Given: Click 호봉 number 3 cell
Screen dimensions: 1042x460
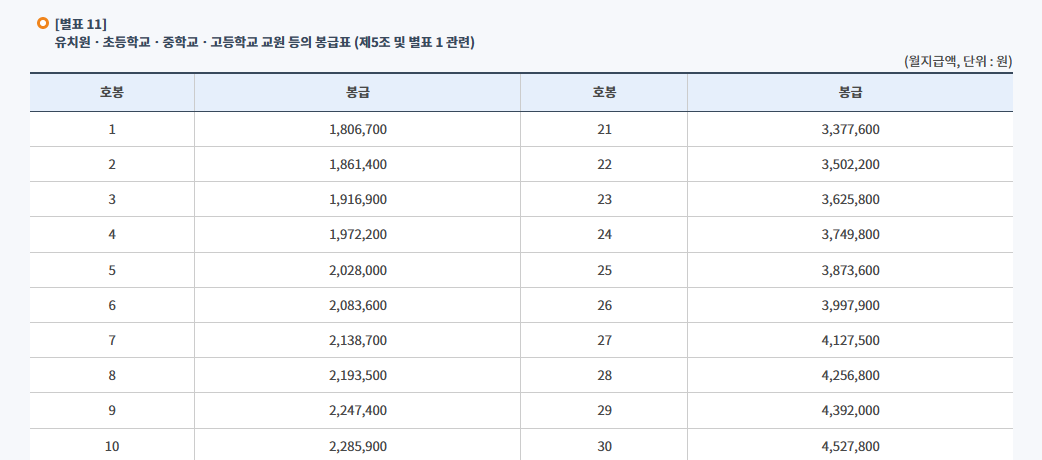Looking at the screenshot, I should point(112,199).
